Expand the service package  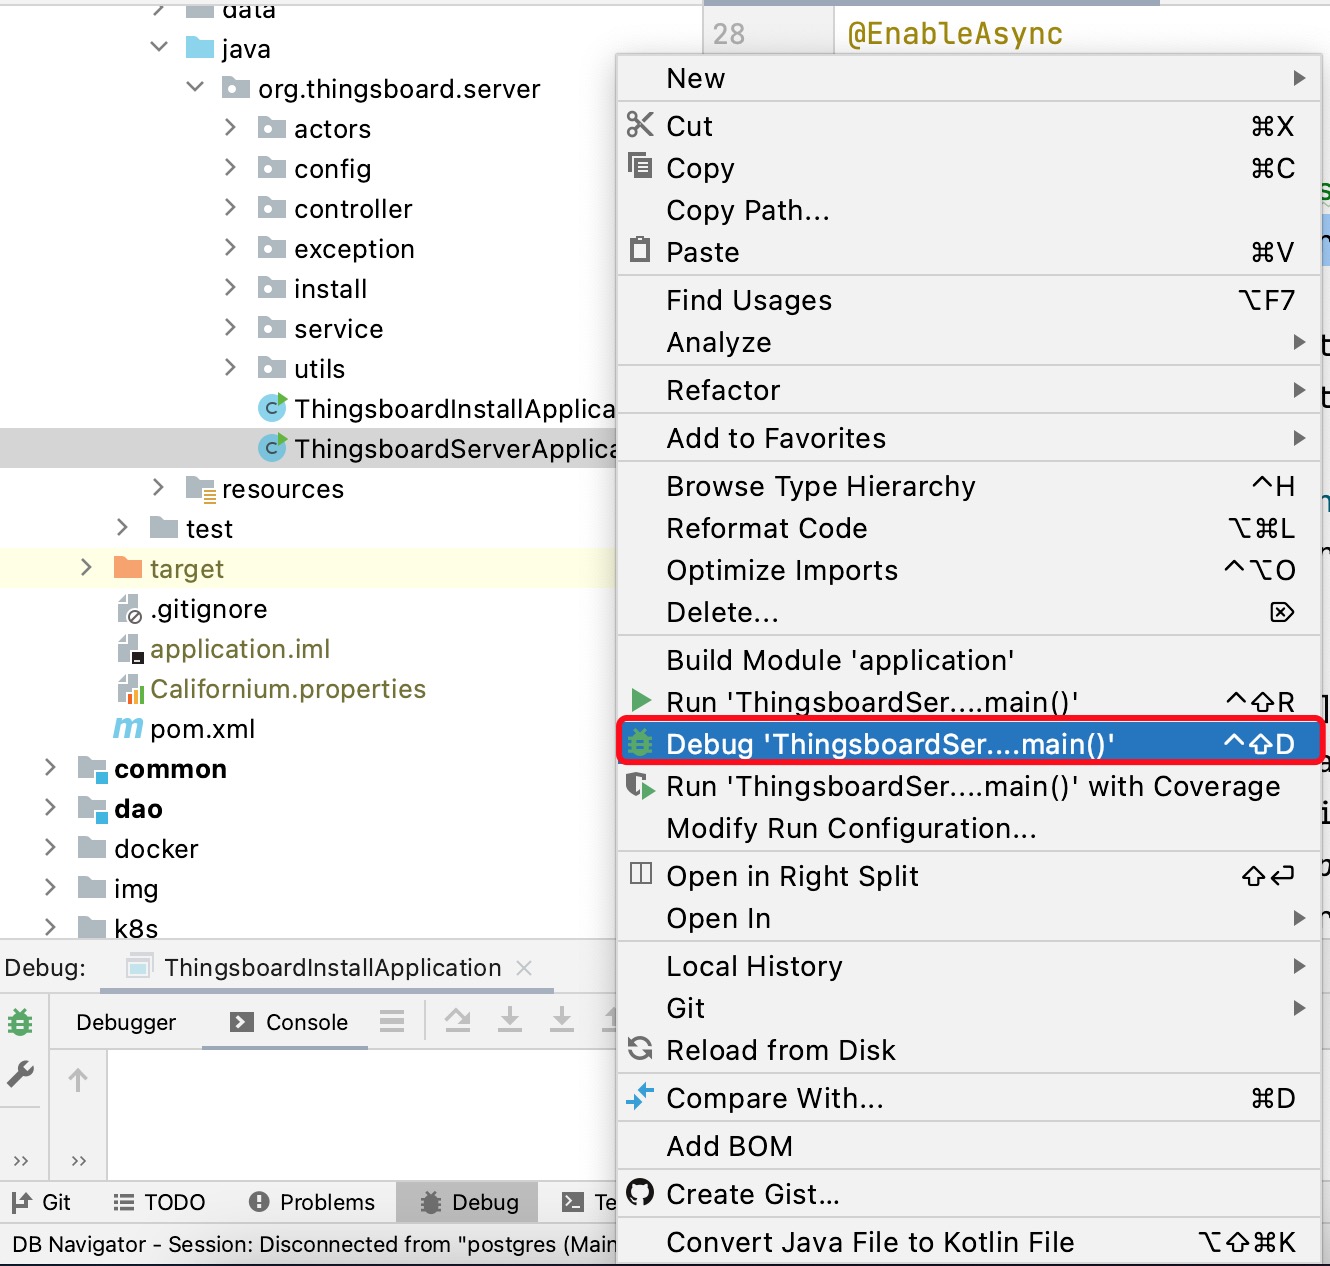(x=231, y=327)
